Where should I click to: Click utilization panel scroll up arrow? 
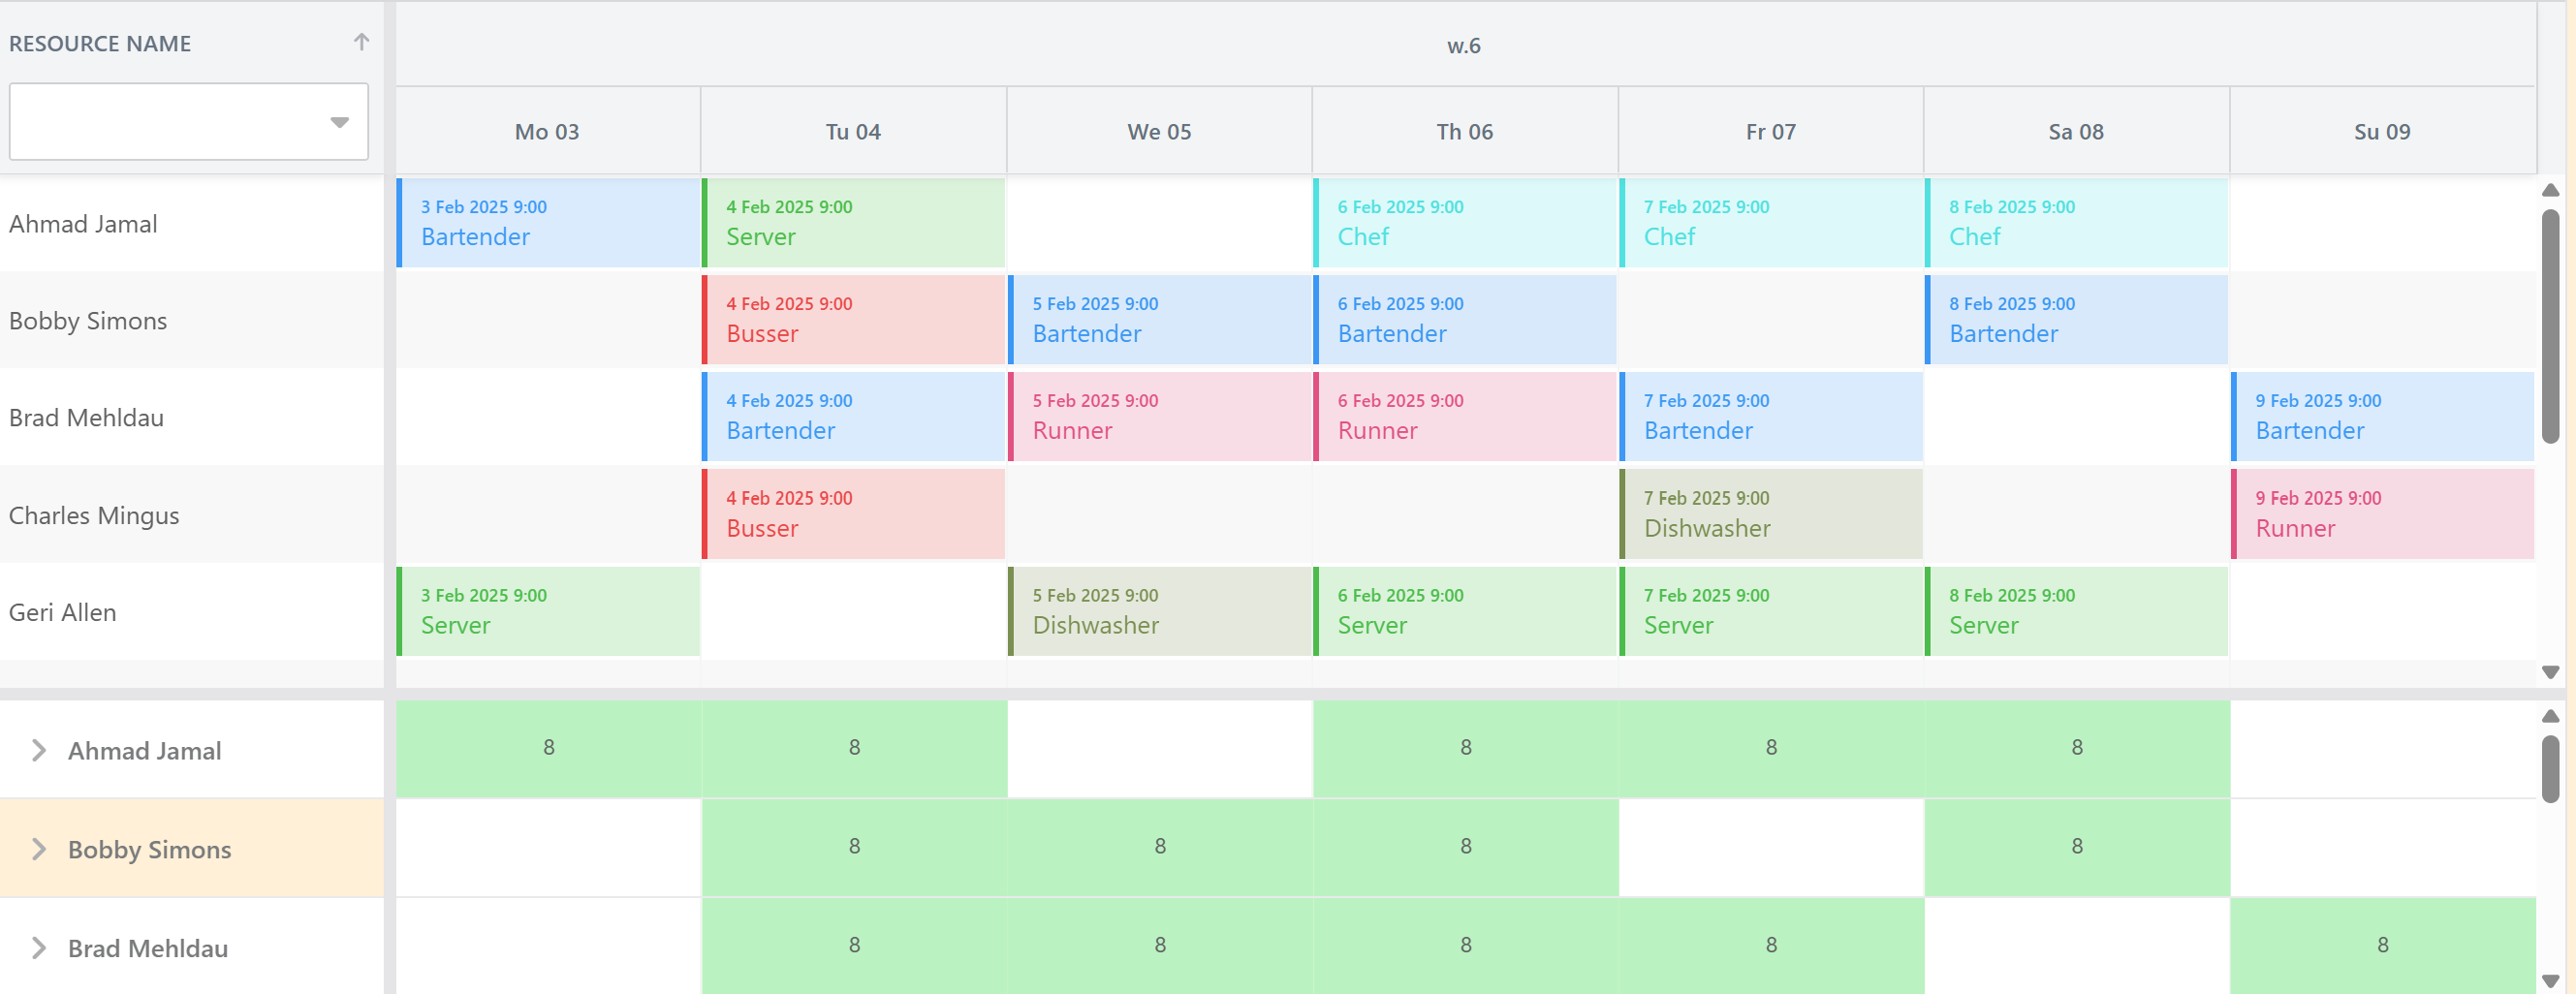[x=2550, y=716]
